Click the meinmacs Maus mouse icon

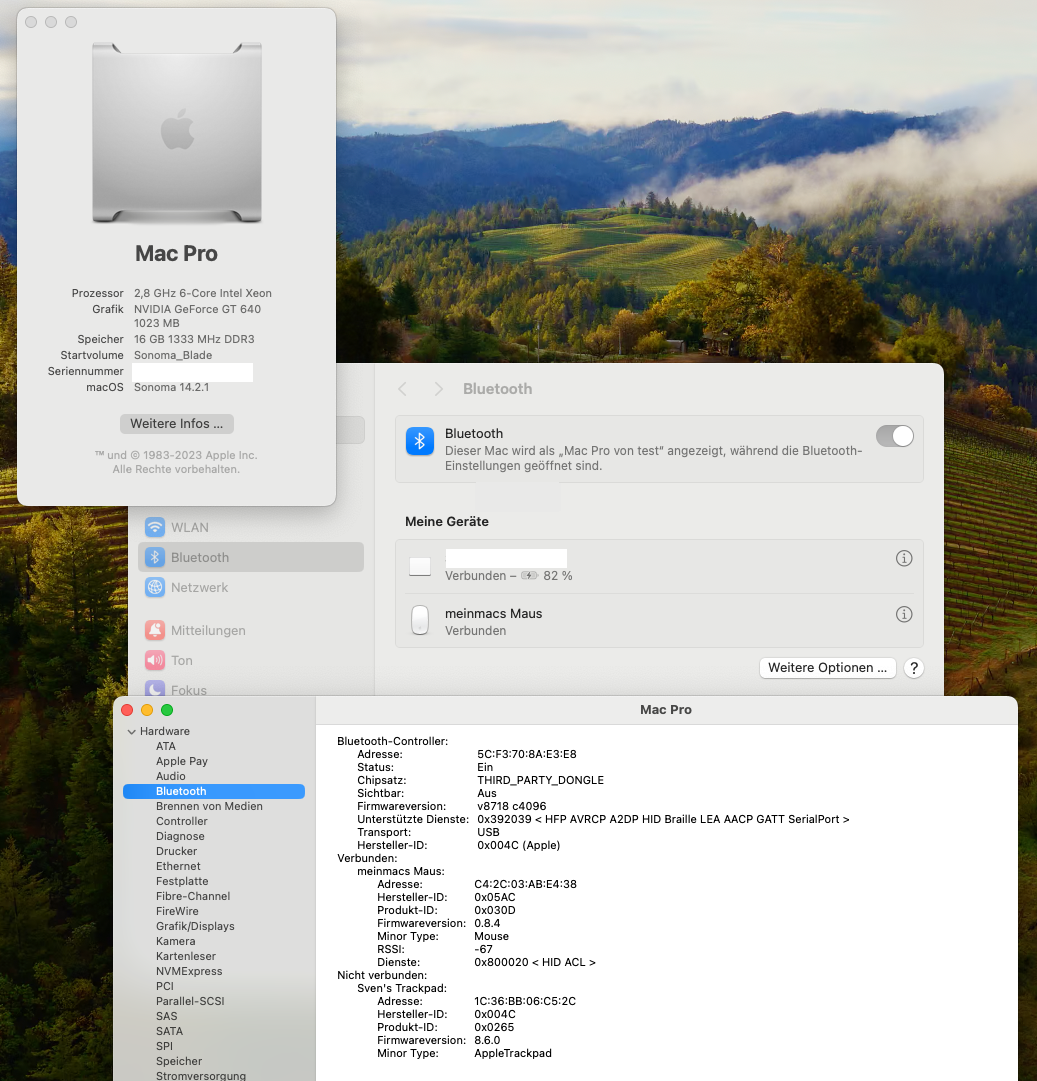click(x=420, y=620)
